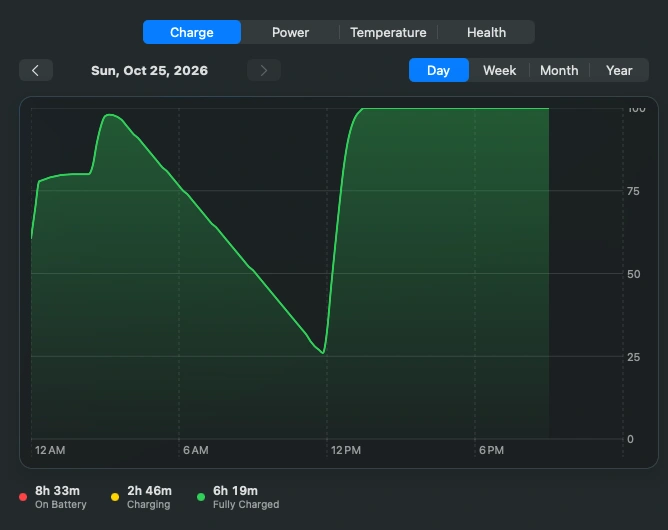
Task: Select the Day range view
Action: (x=438, y=70)
